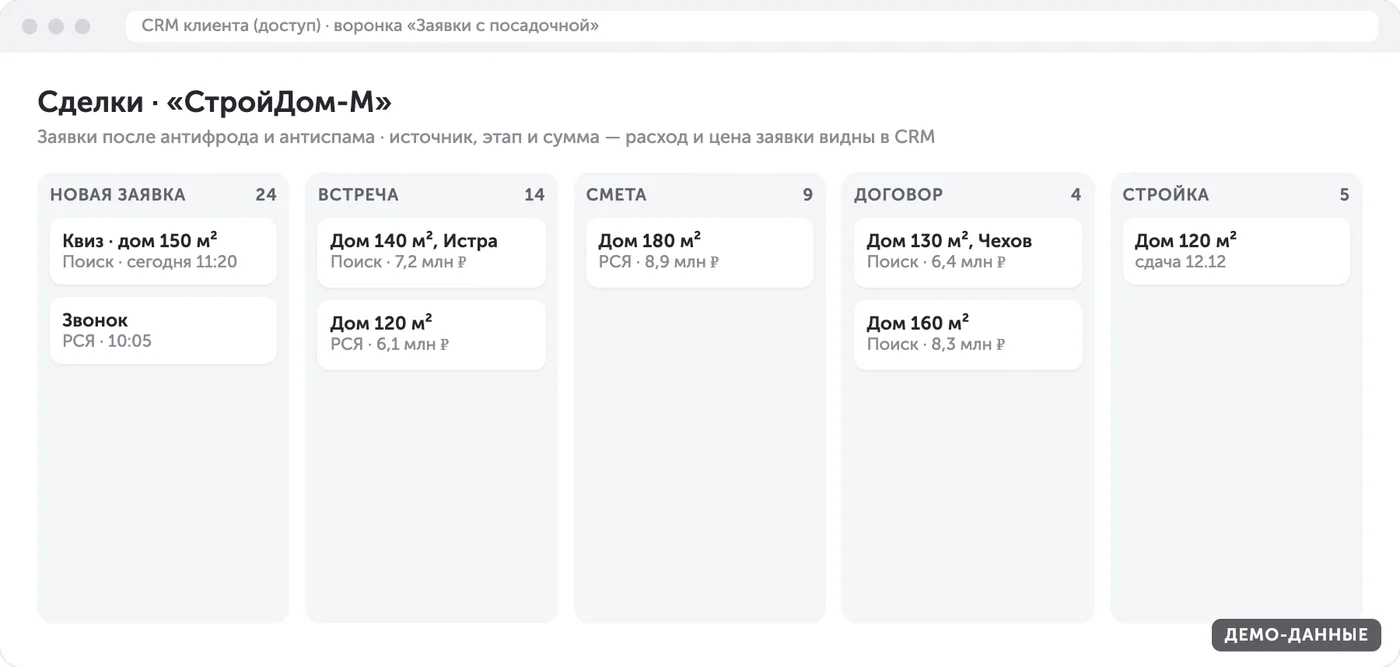
Task: Open the «Квиз · дом 150 м²» deal card
Action: pos(163,251)
